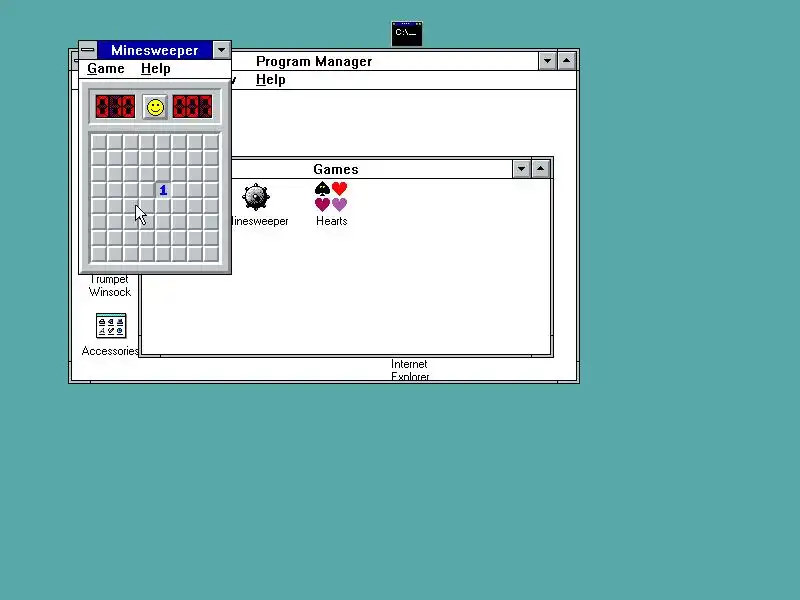Click the MS-DOS prompt icon on desktop
This screenshot has height=600, width=800.
[x=407, y=34]
